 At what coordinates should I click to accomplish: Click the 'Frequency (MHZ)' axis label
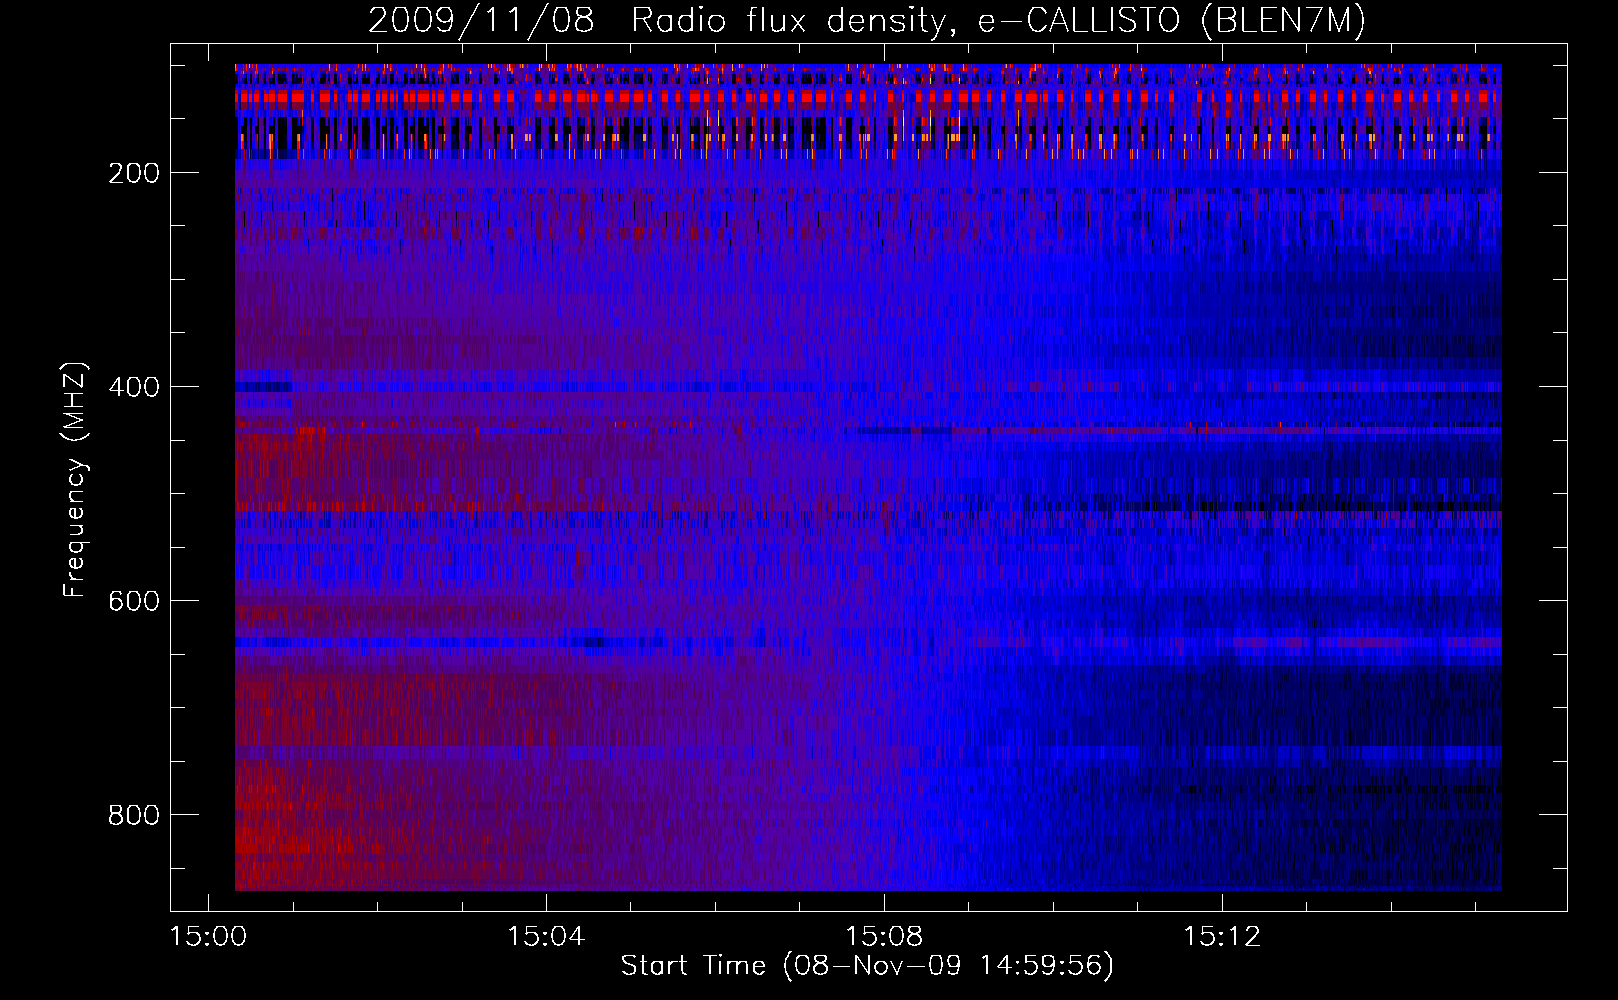pyautogui.click(x=75, y=479)
